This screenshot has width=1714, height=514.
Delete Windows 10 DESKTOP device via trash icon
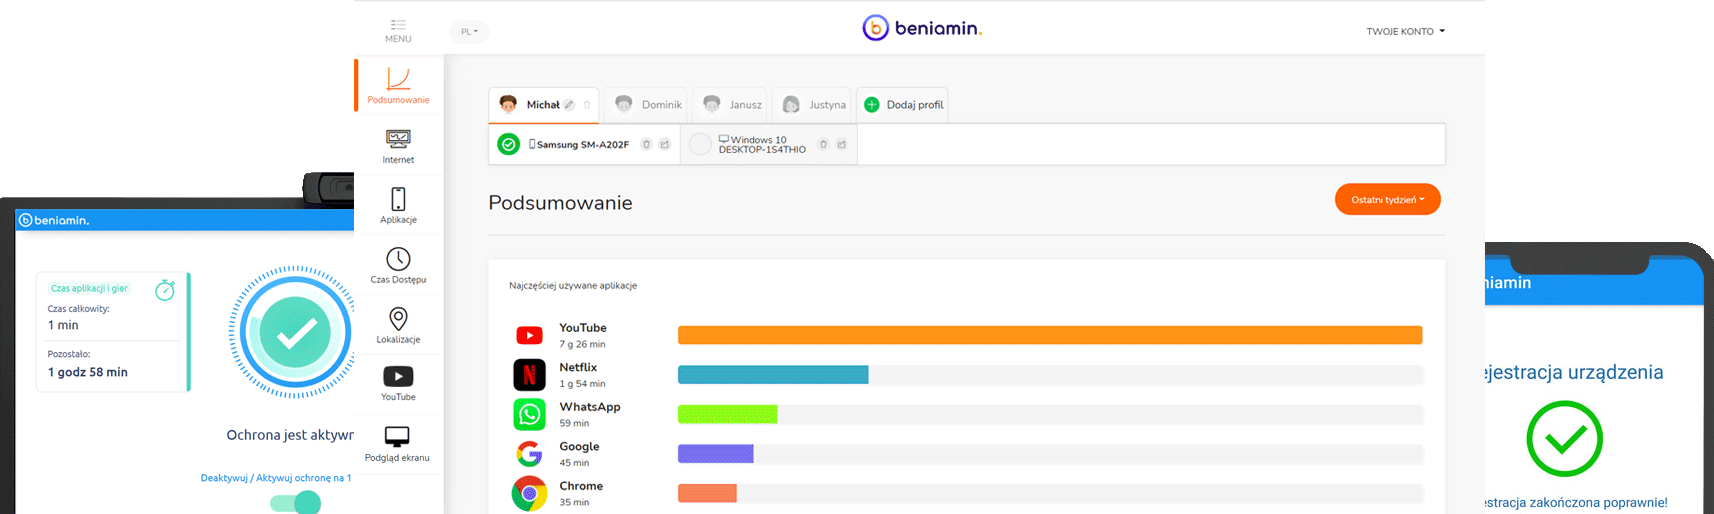coord(823,144)
